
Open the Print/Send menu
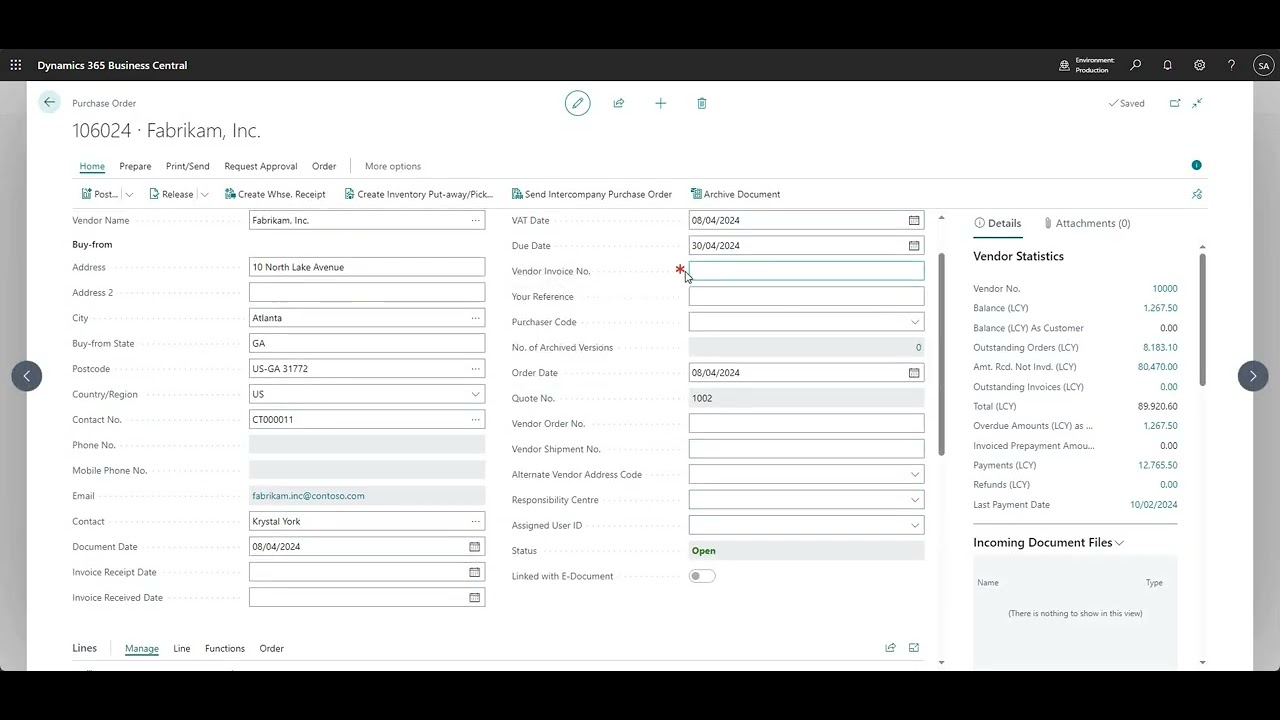coord(188,166)
